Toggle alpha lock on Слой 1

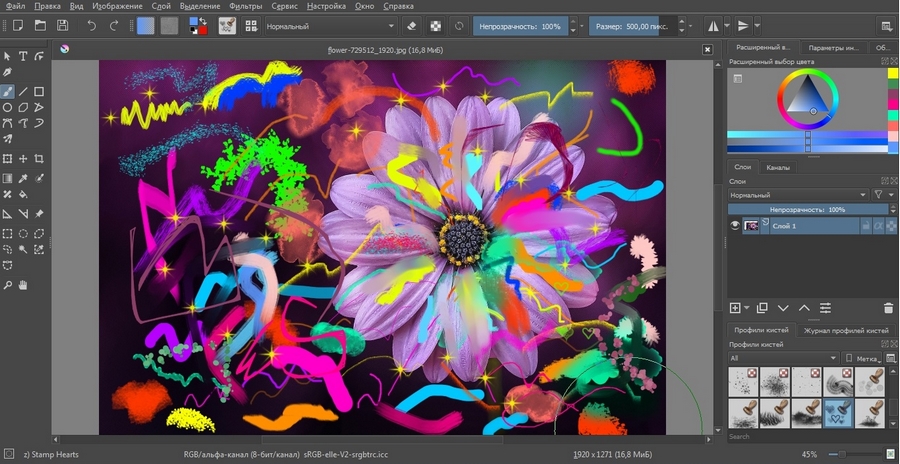891,226
